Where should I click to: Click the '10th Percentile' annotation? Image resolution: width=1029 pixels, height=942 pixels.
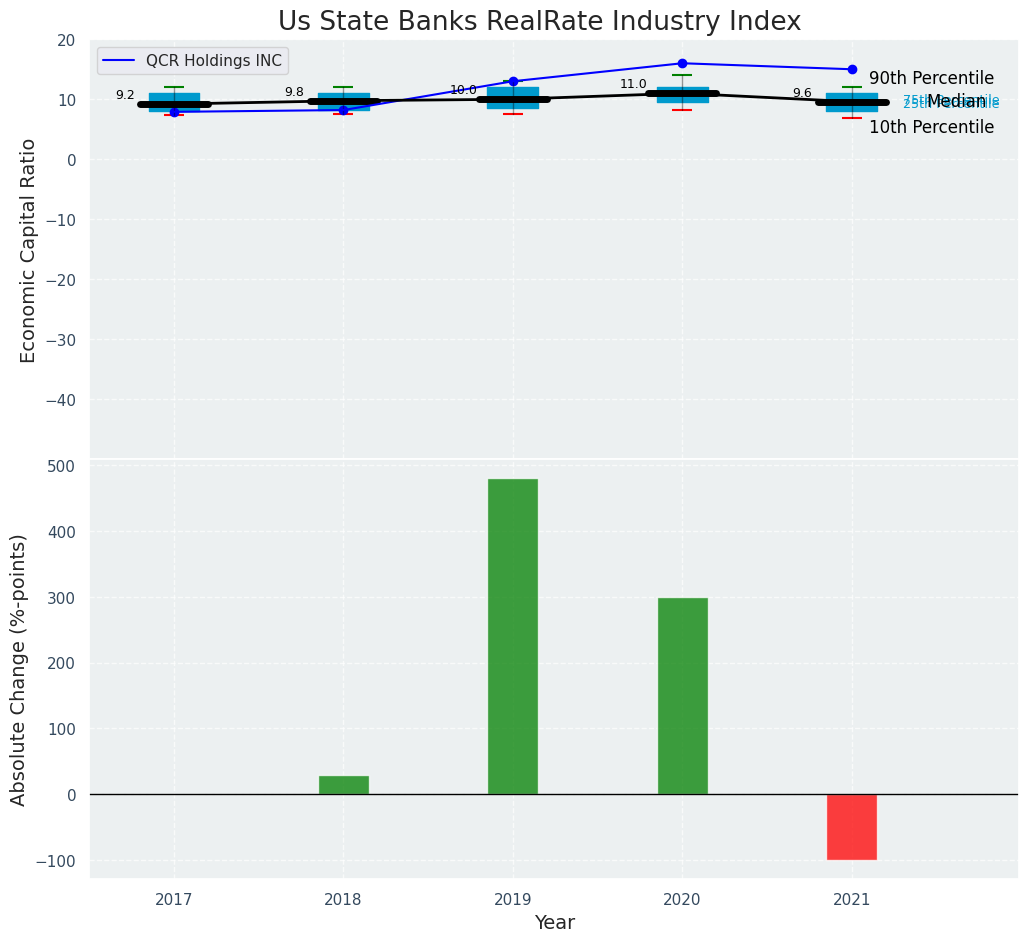tap(931, 127)
